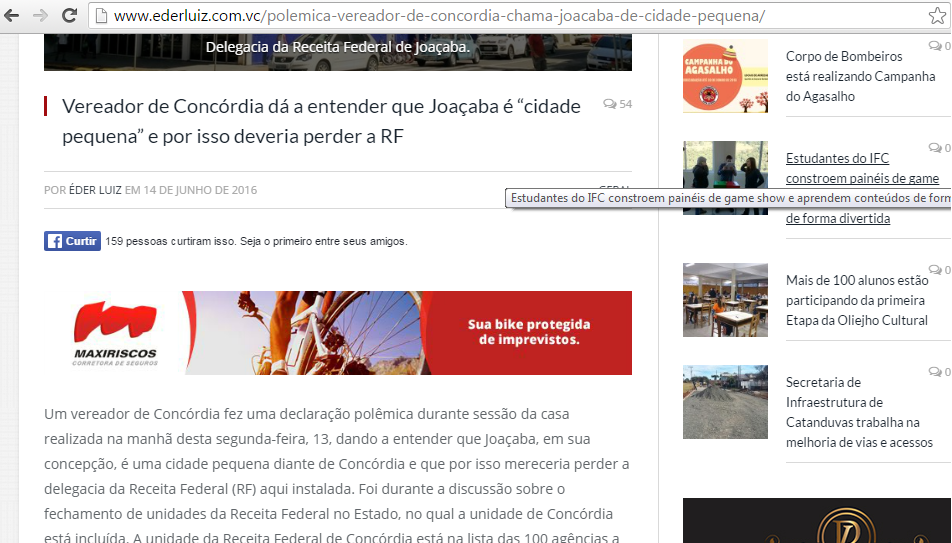The image size is (952, 543).
Task: Reload the page with refresh icon
Action: tap(69, 16)
